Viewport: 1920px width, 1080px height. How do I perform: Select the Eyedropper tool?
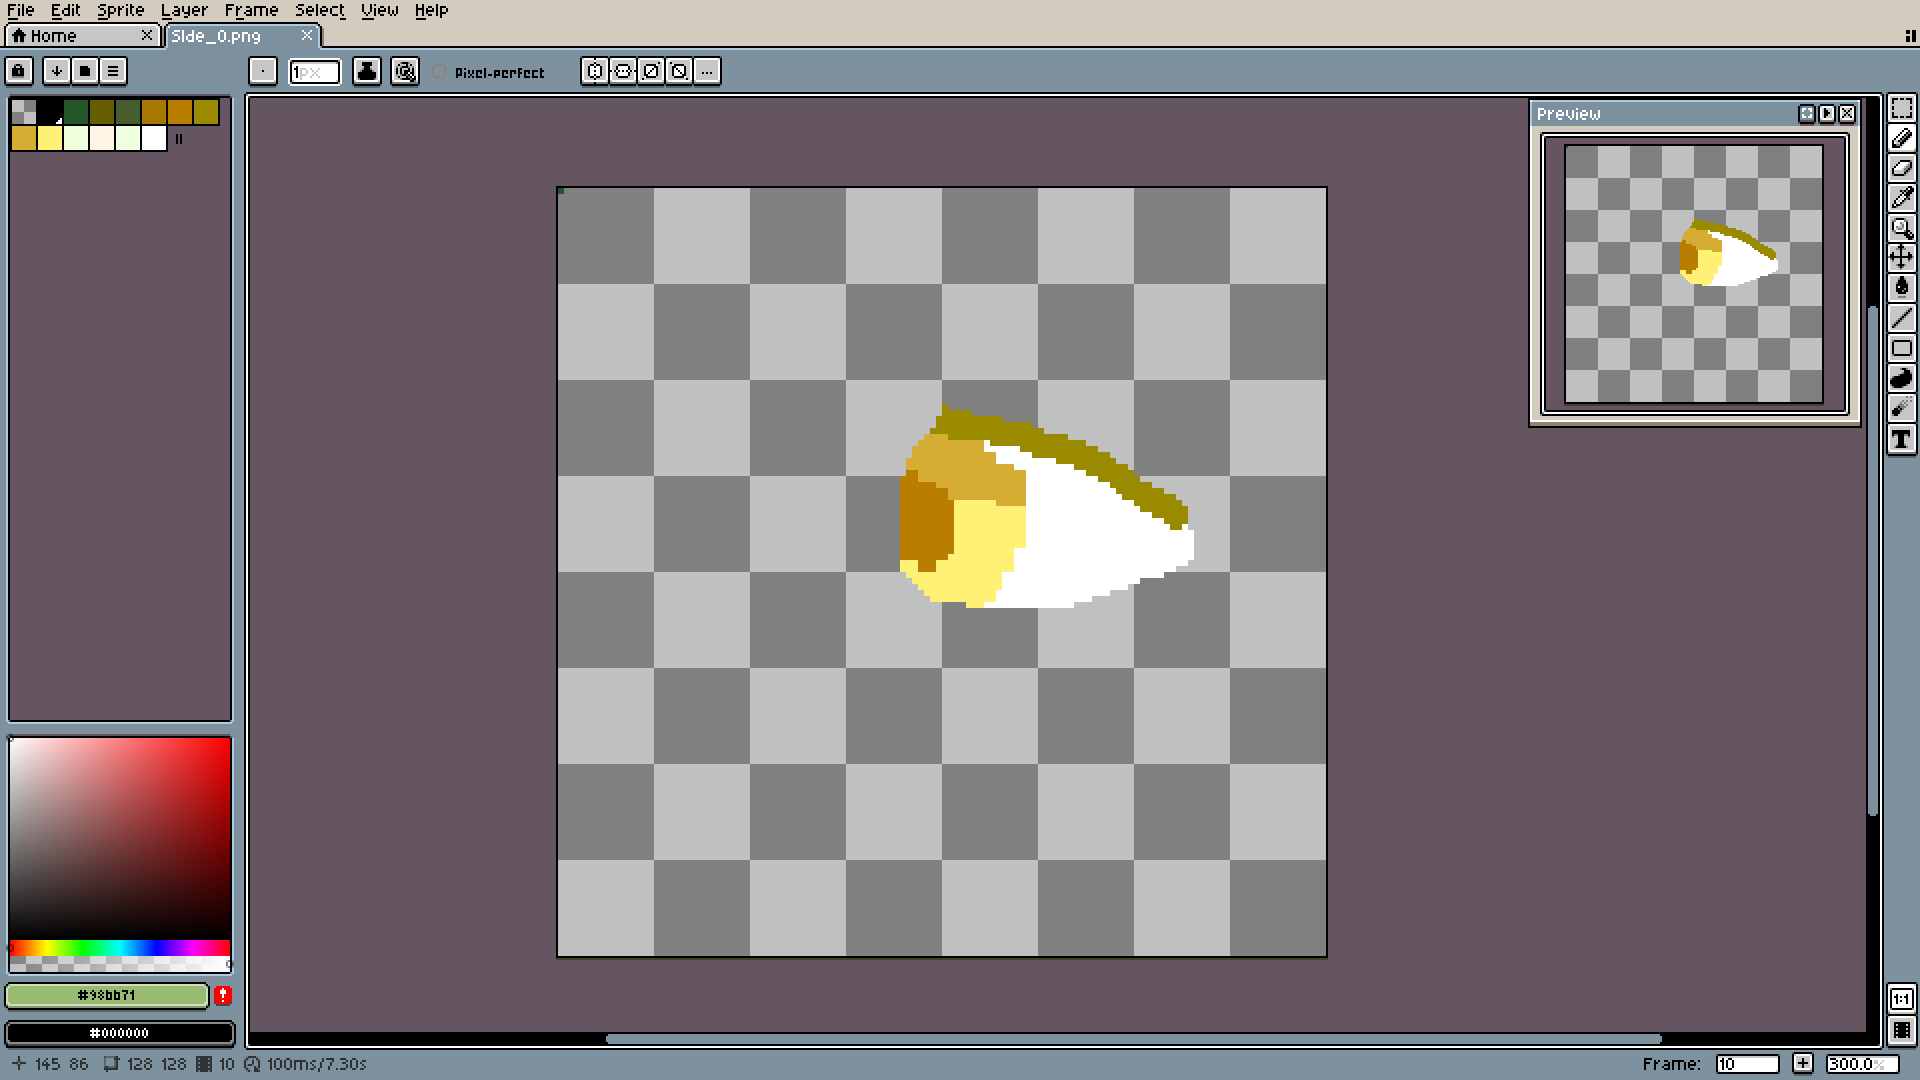tap(1901, 198)
